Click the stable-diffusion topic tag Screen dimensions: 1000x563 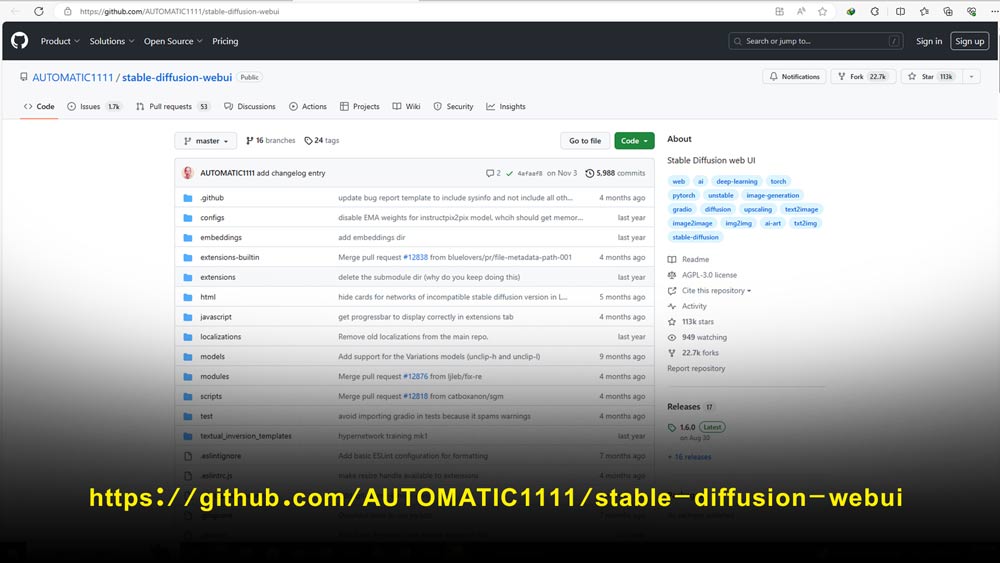click(695, 237)
